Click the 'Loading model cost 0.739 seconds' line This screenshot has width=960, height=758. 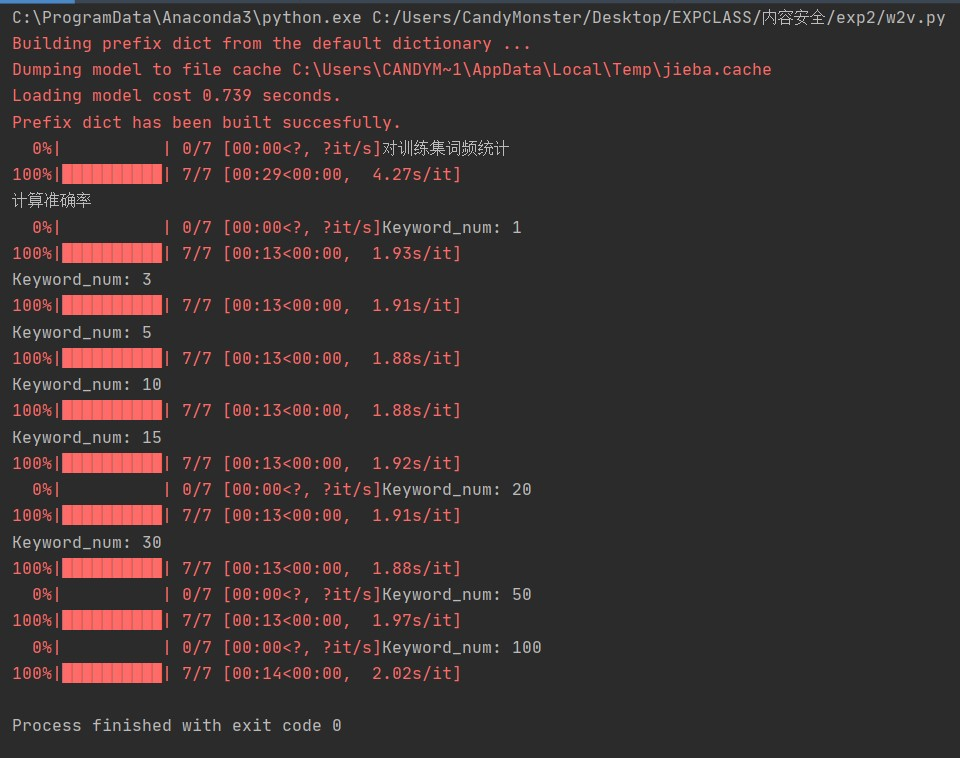[x=176, y=96]
